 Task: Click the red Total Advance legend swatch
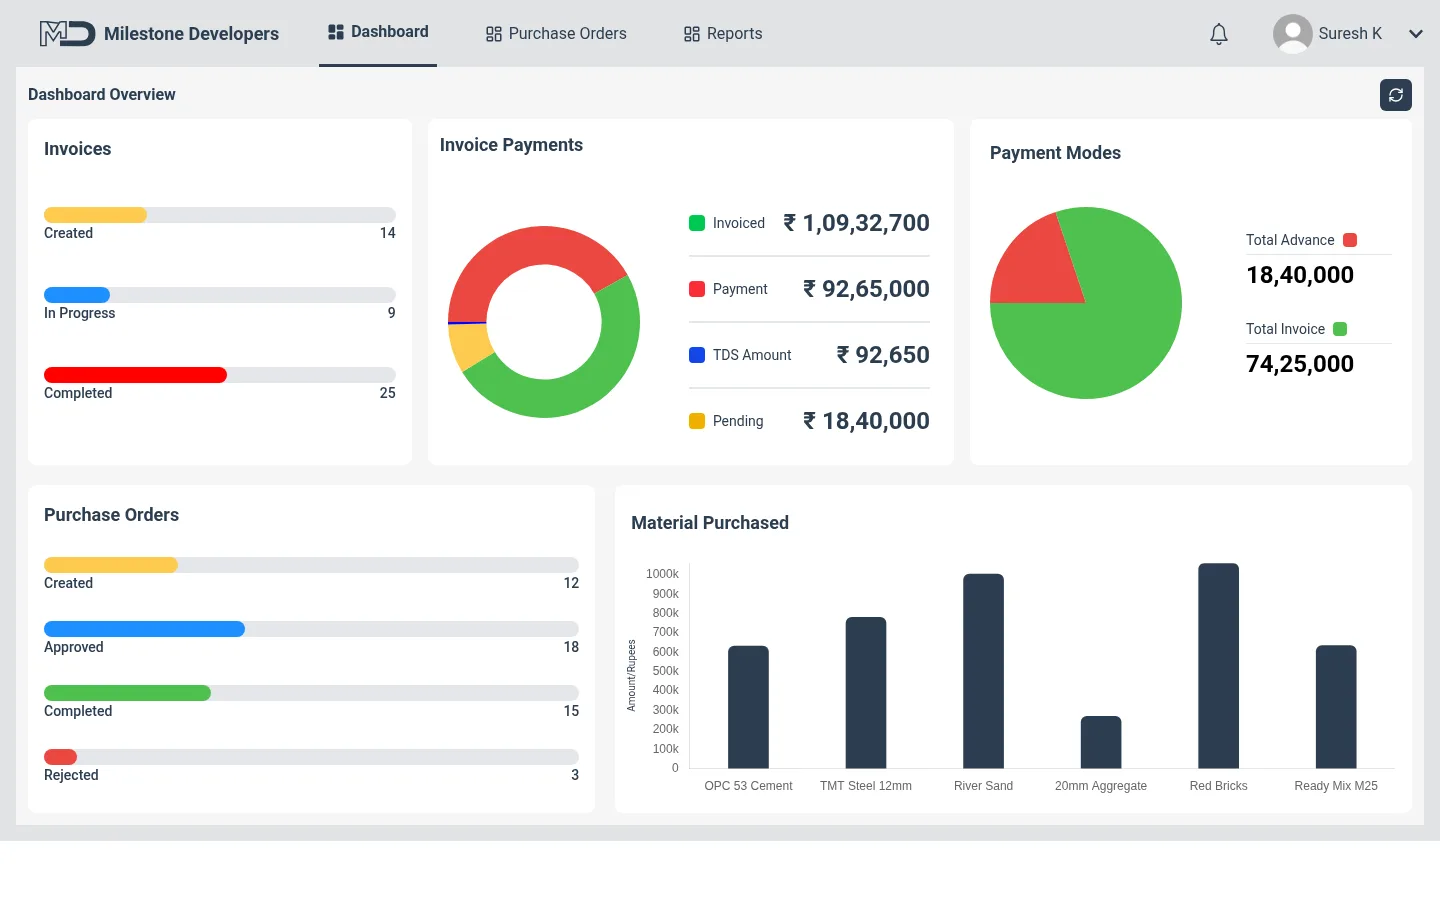1350,240
